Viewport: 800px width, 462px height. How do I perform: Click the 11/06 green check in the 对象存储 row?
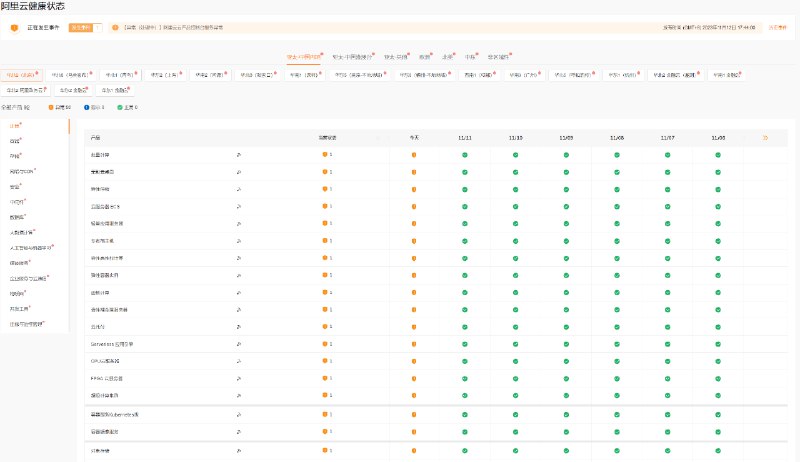pyautogui.click(x=718, y=451)
